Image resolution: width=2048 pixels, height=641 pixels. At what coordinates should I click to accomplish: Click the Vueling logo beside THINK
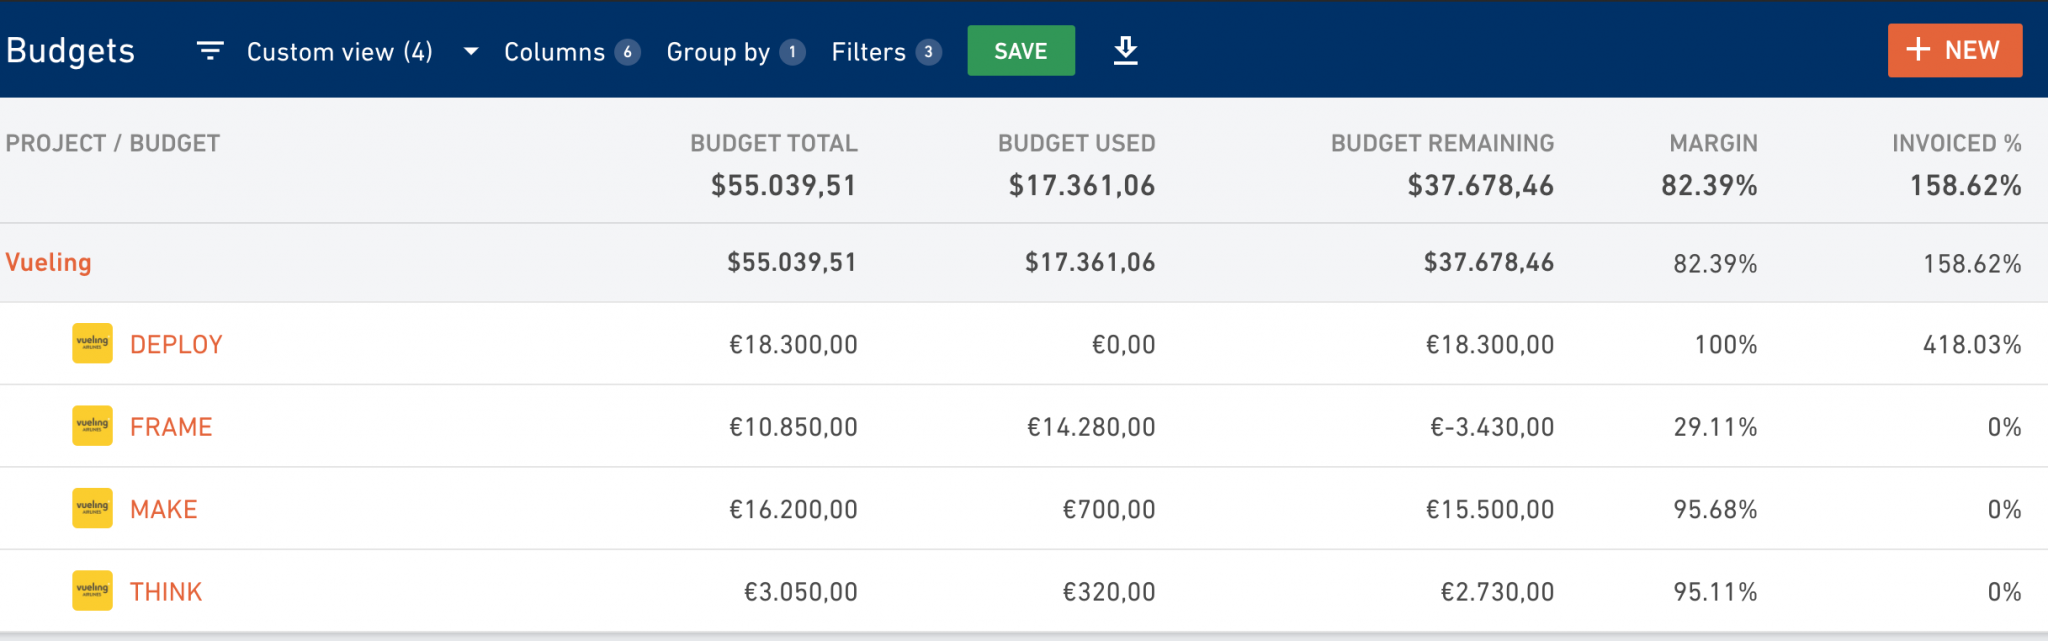(x=92, y=591)
